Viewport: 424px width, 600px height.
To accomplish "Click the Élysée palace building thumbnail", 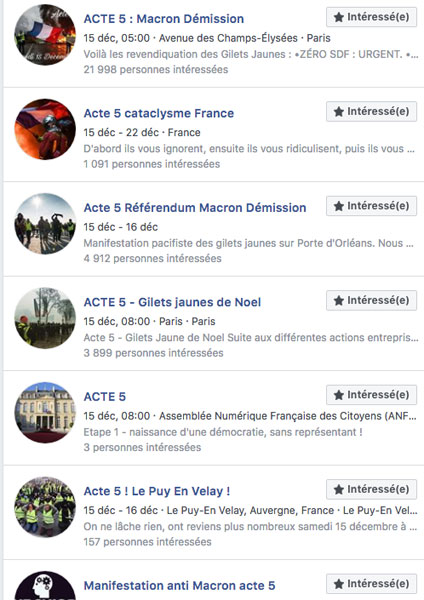I will (45, 412).
